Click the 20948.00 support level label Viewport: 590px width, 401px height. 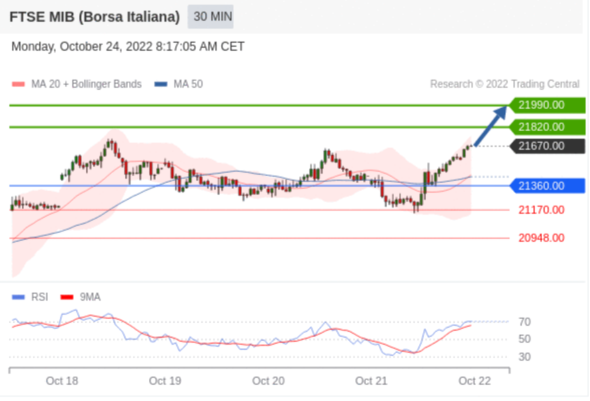coord(541,238)
